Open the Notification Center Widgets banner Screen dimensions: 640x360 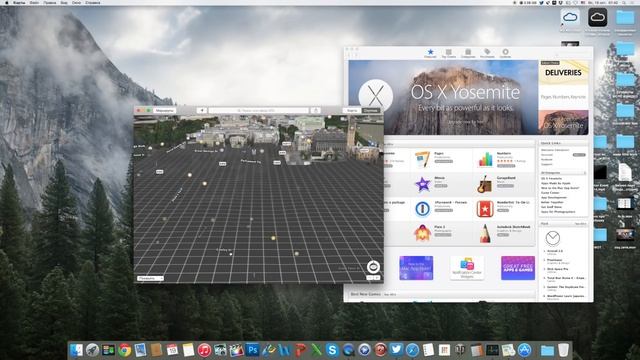[x=467, y=268]
